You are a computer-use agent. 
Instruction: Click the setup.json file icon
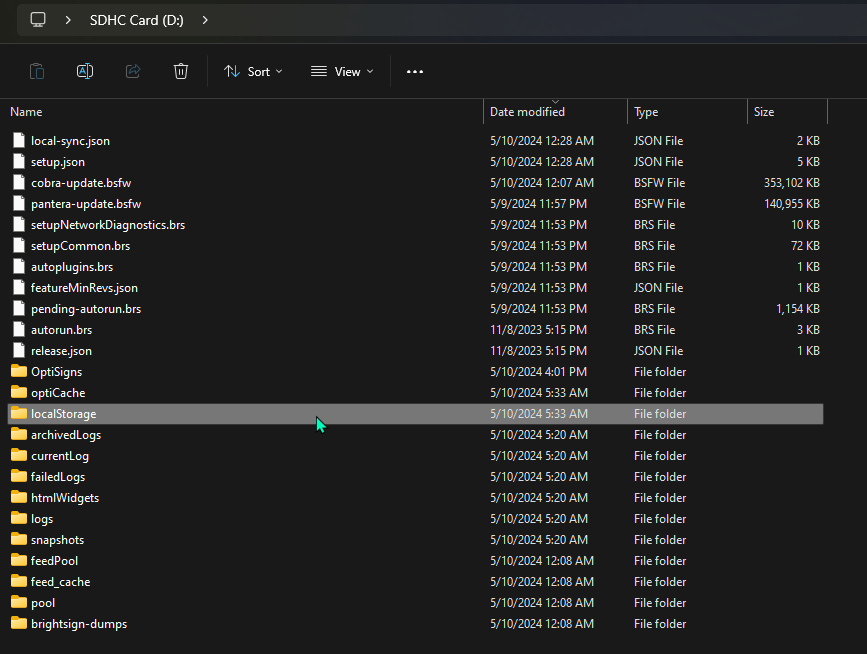coord(19,161)
